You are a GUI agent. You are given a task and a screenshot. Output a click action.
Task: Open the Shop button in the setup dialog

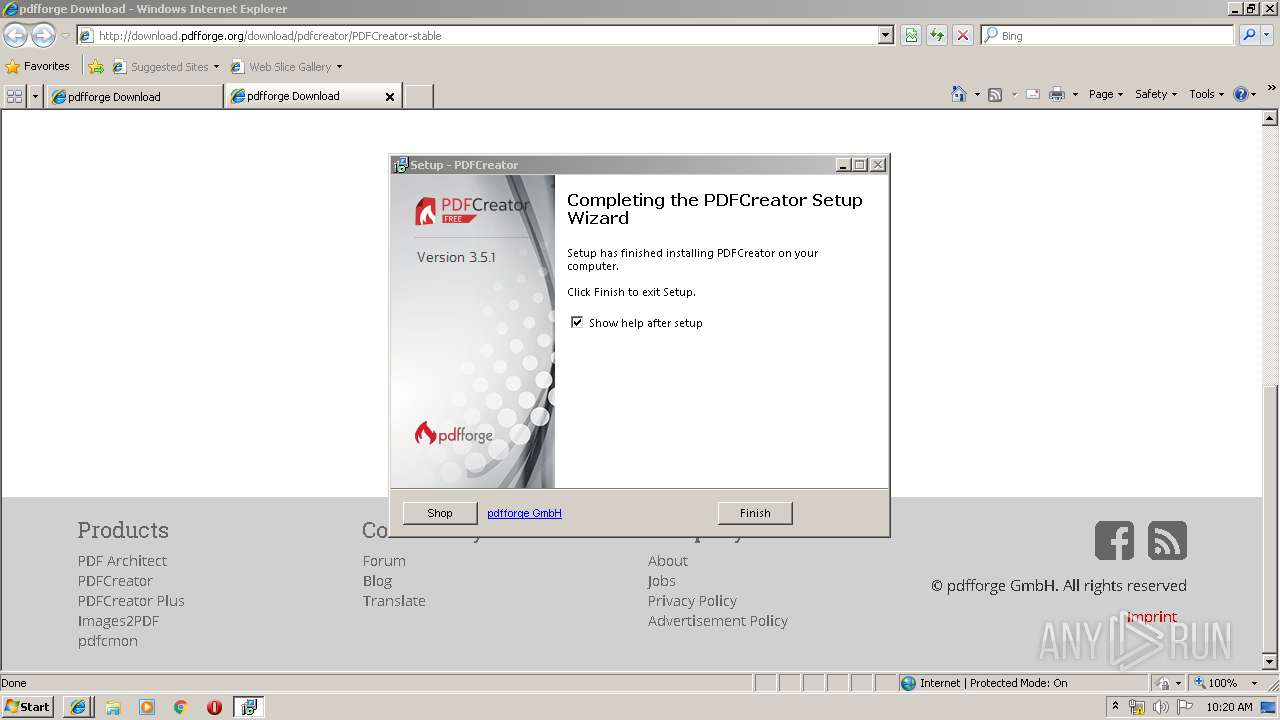[440, 513]
